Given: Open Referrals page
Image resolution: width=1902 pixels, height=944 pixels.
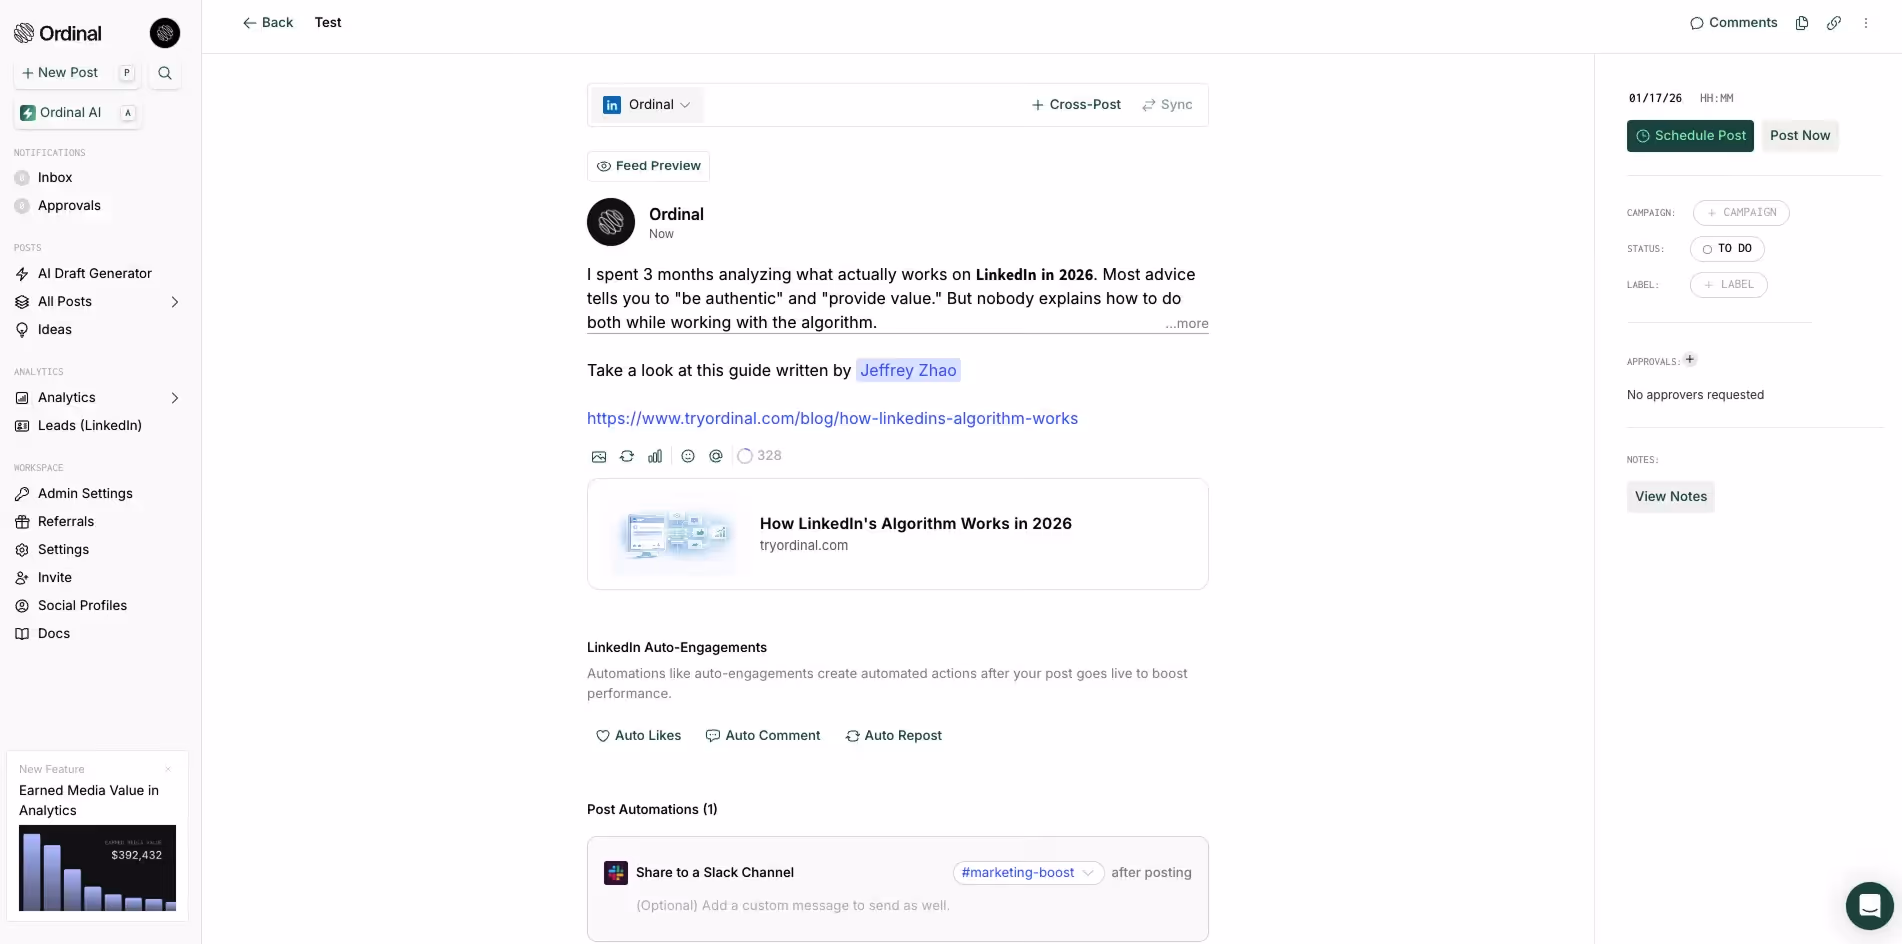Looking at the screenshot, I should tap(66, 522).
